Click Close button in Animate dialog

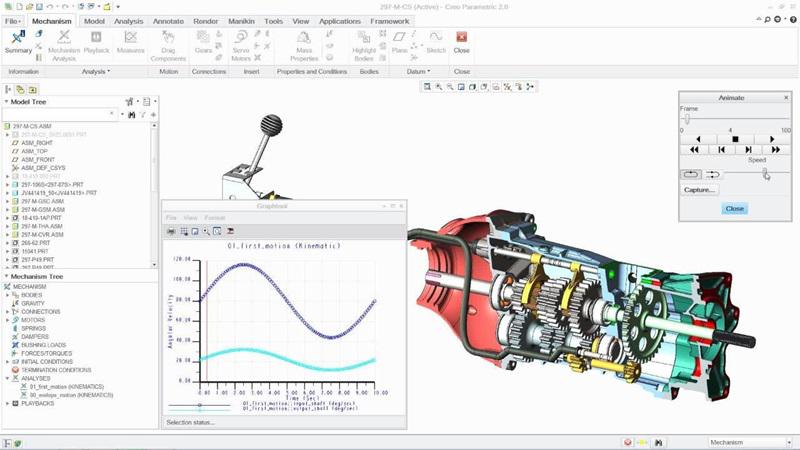[734, 209]
